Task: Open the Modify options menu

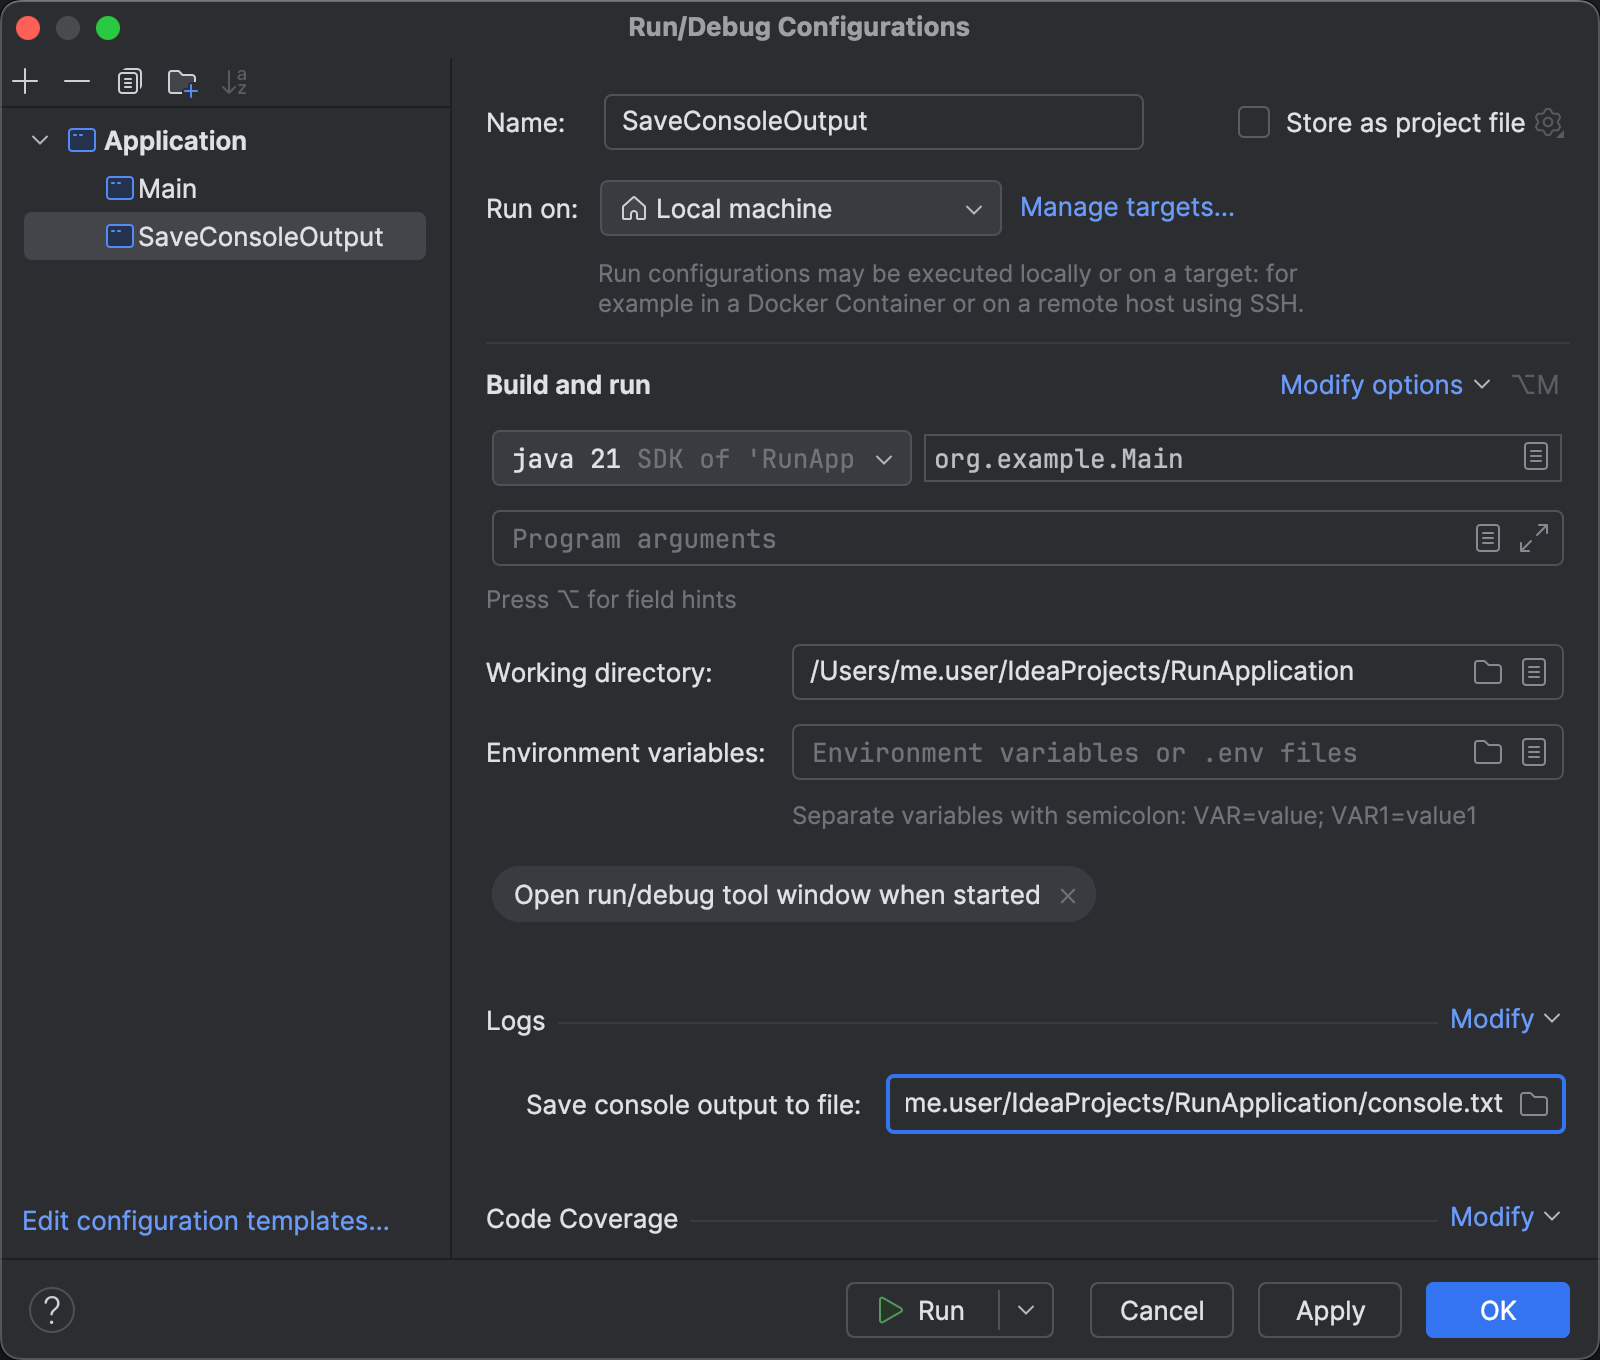Action: point(1384,385)
